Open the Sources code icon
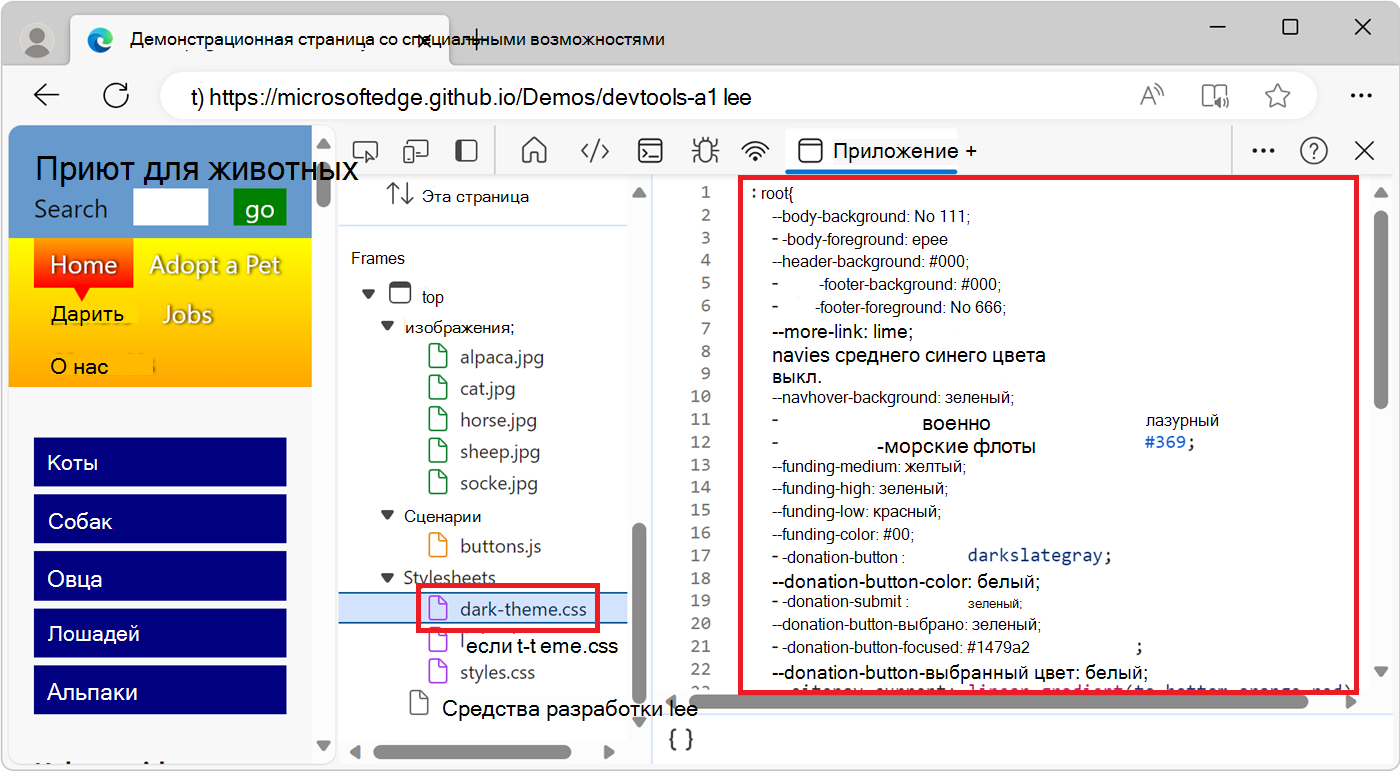This screenshot has height=771, width=1400. [x=594, y=150]
